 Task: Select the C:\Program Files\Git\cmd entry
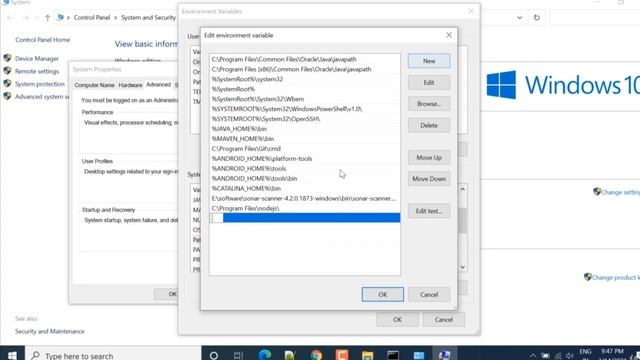[x=304, y=149]
